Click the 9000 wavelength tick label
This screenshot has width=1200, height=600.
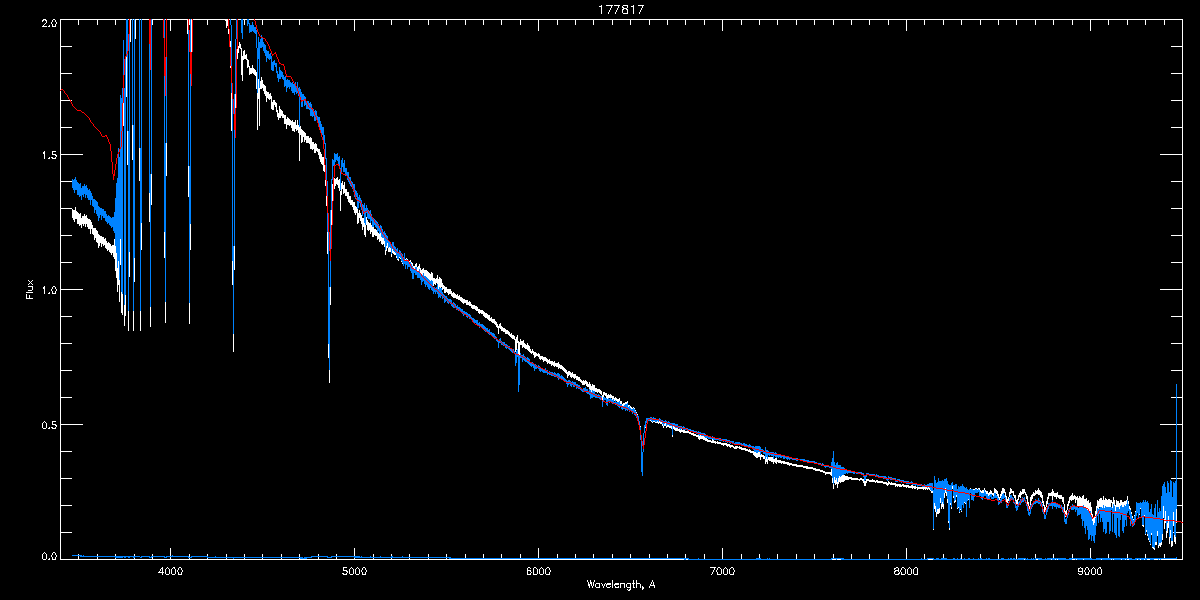(x=1090, y=571)
